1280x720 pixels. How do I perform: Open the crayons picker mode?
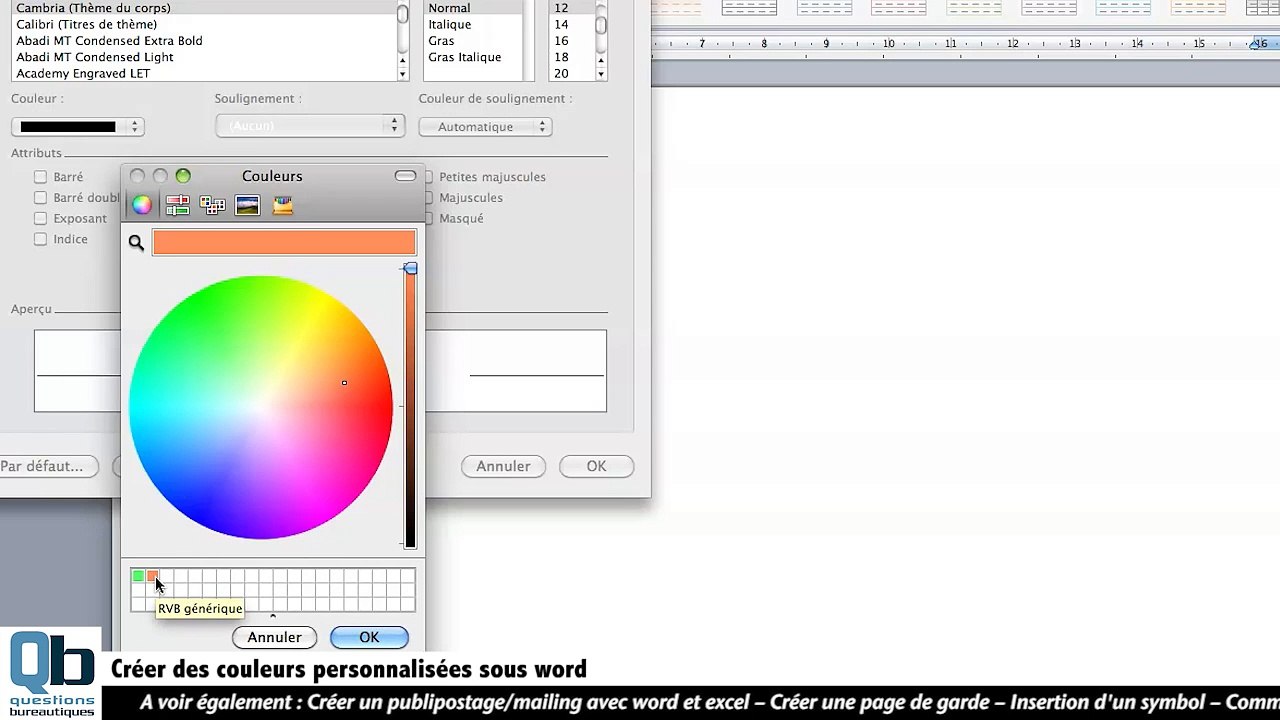coord(283,205)
